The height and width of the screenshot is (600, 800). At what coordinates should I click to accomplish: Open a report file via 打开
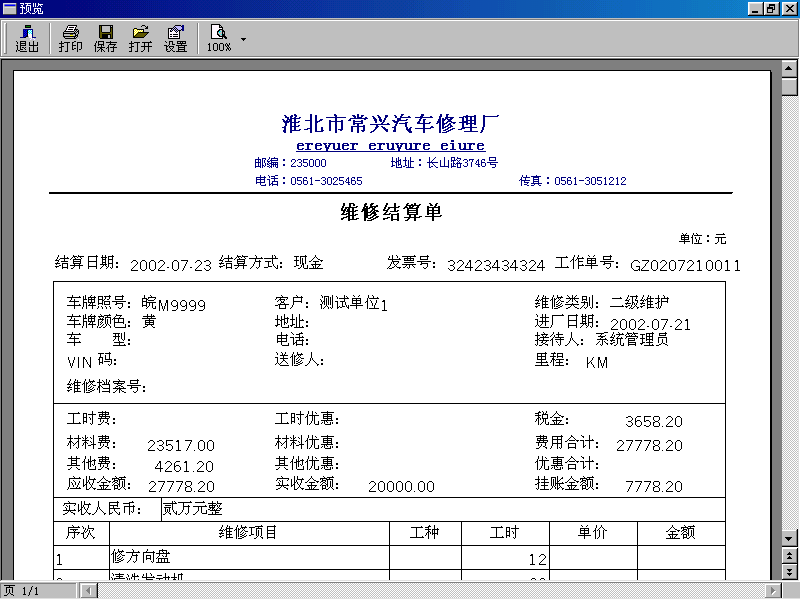[x=140, y=38]
